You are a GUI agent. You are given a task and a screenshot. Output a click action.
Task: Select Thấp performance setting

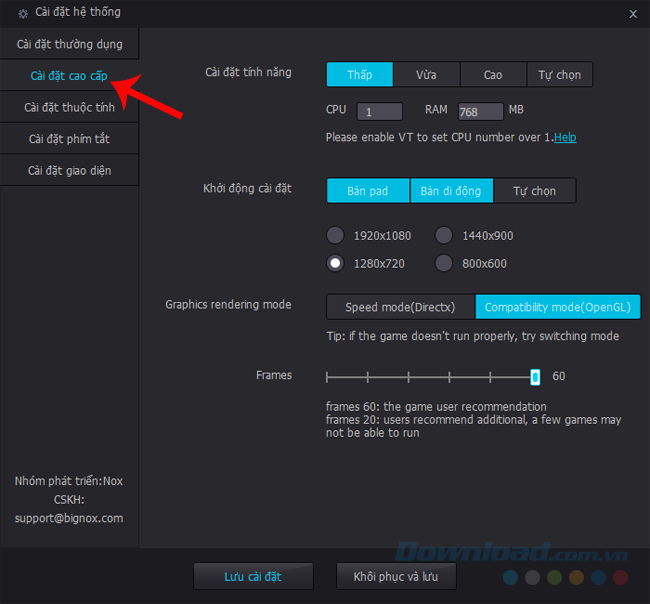(359, 75)
